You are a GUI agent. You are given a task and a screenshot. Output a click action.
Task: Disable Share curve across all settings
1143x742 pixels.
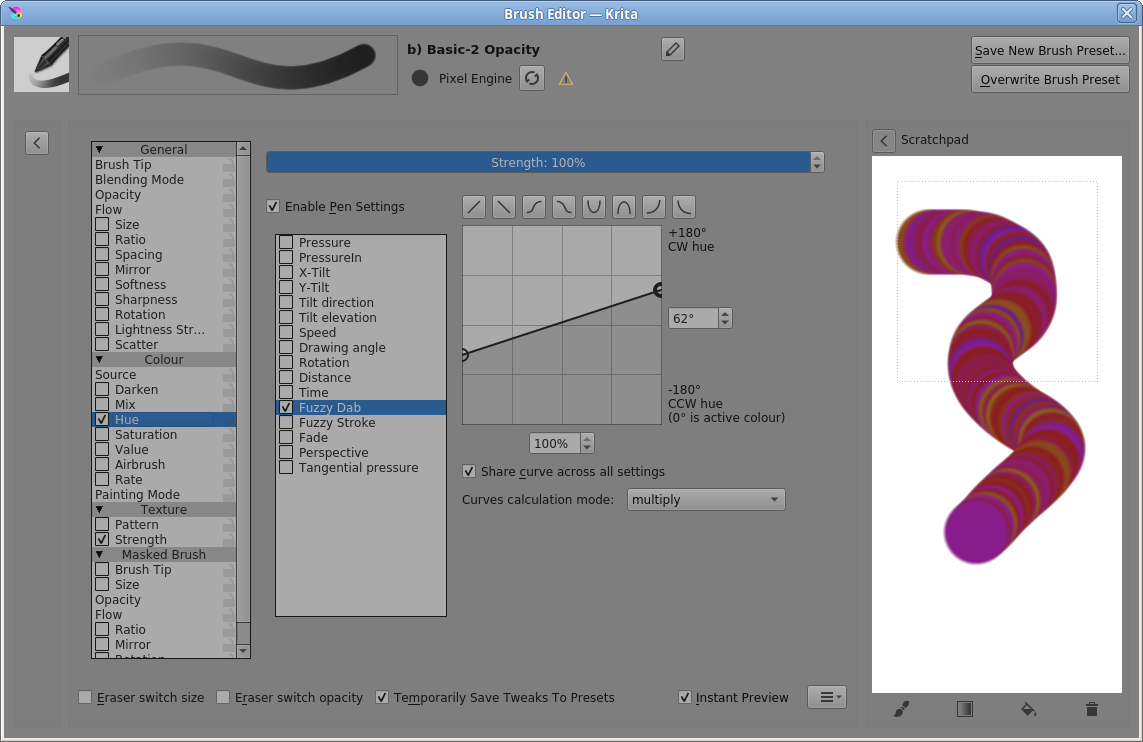pyautogui.click(x=469, y=471)
